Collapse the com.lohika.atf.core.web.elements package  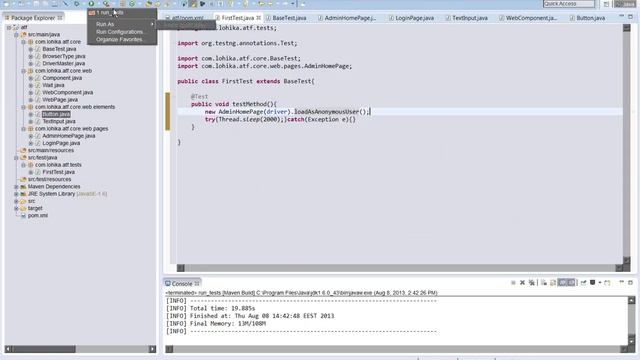[x=24, y=107]
